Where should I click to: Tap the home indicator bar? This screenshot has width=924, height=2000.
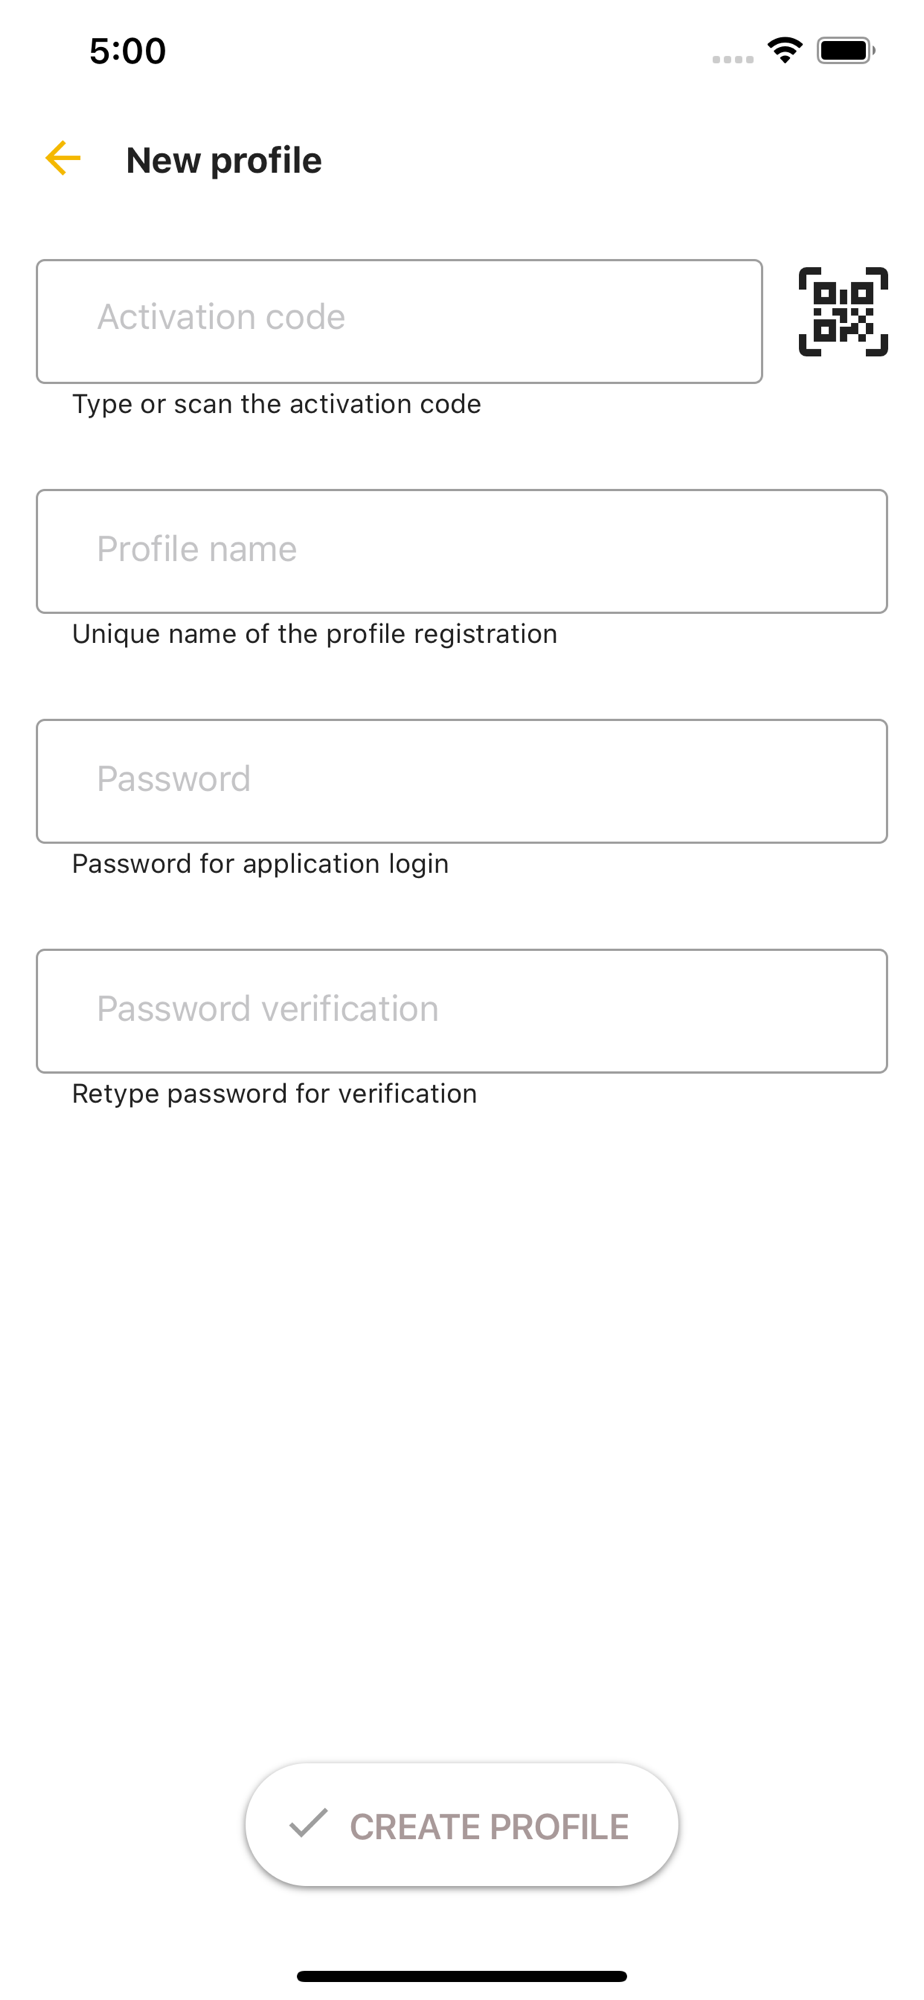462,1976
